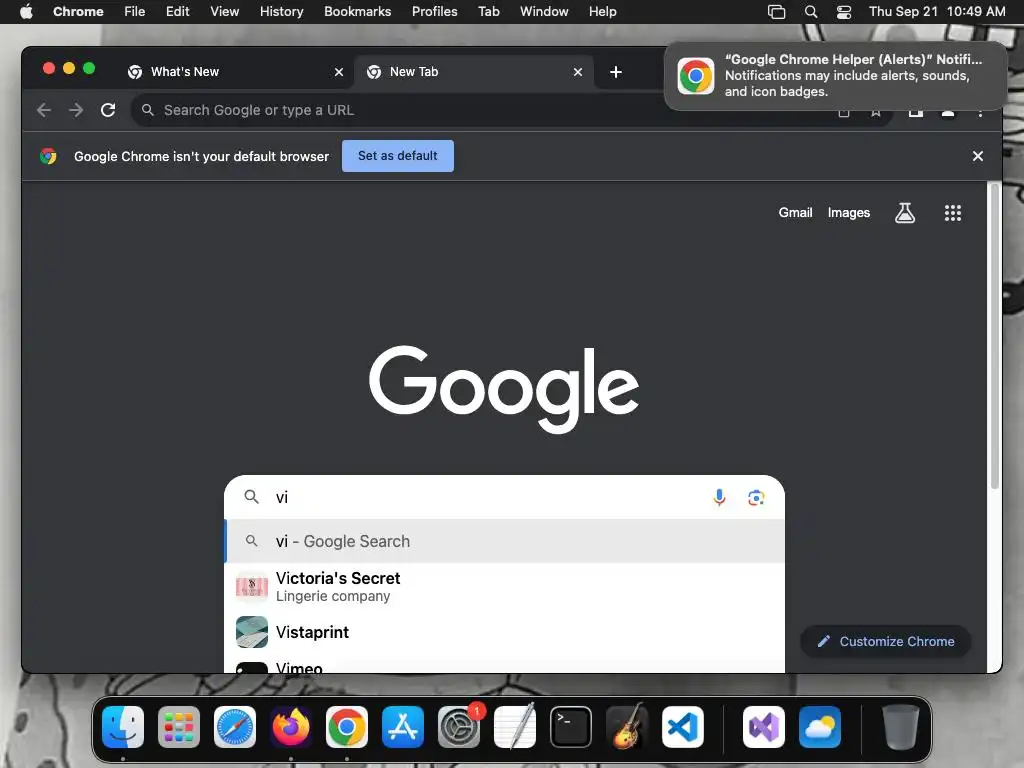
Task: Open the File menu
Action: tap(135, 11)
